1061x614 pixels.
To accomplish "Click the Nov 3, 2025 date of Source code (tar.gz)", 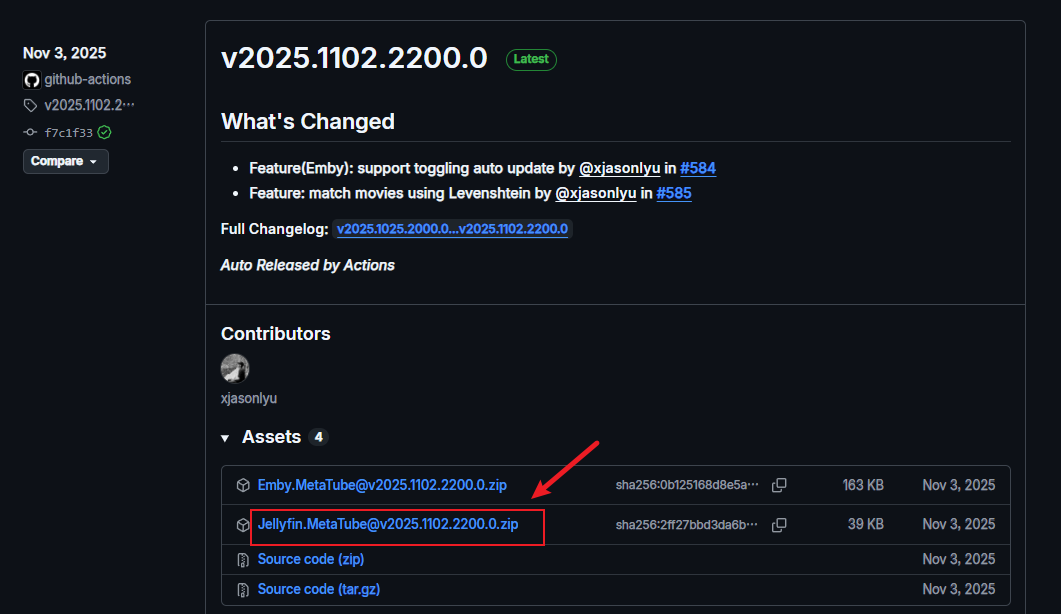I will click(958, 589).
